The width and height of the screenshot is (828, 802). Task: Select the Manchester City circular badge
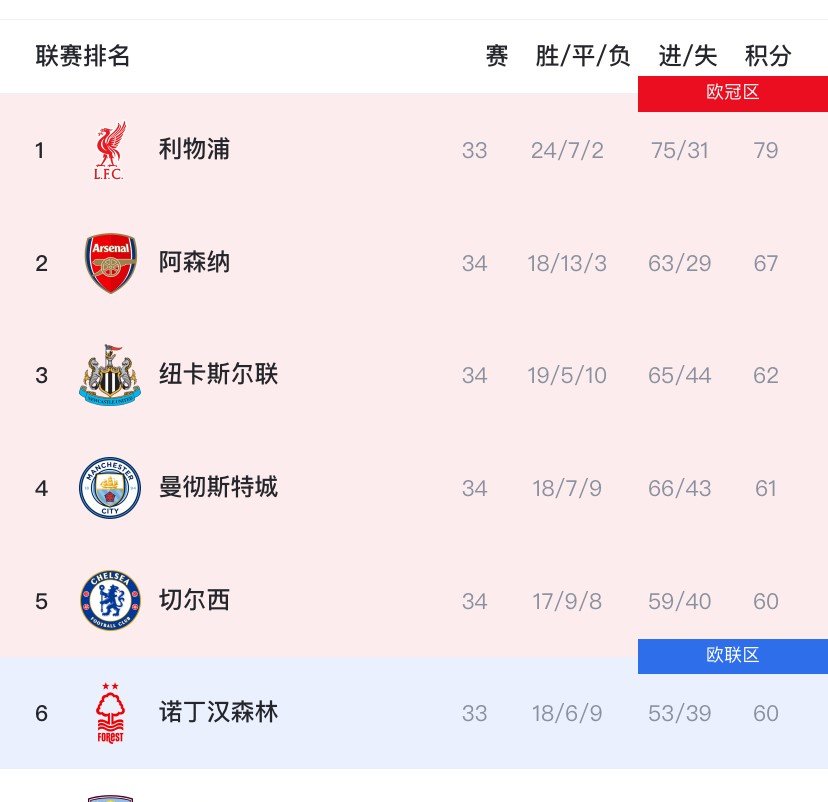point(110,488)
